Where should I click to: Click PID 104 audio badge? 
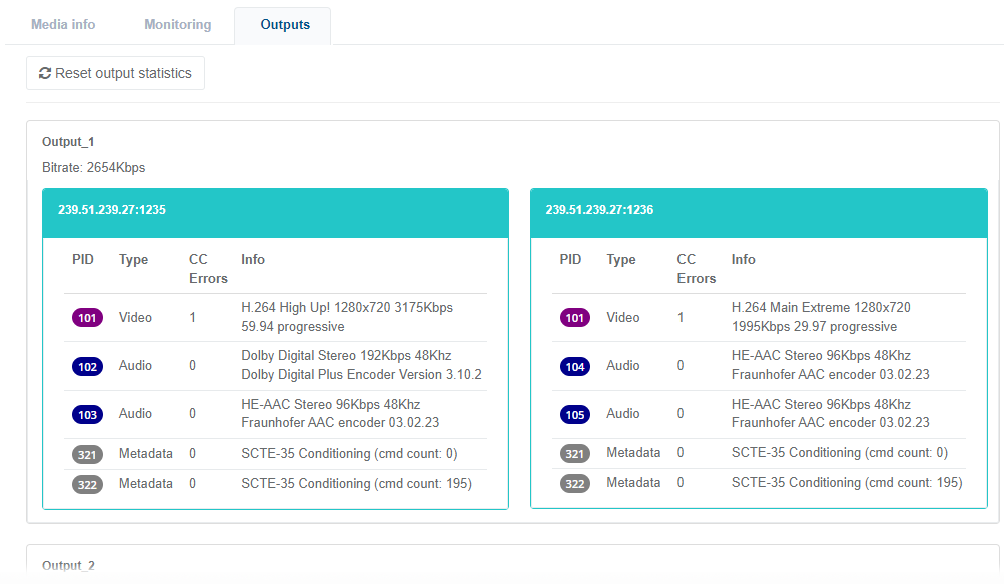coord(575,366)
